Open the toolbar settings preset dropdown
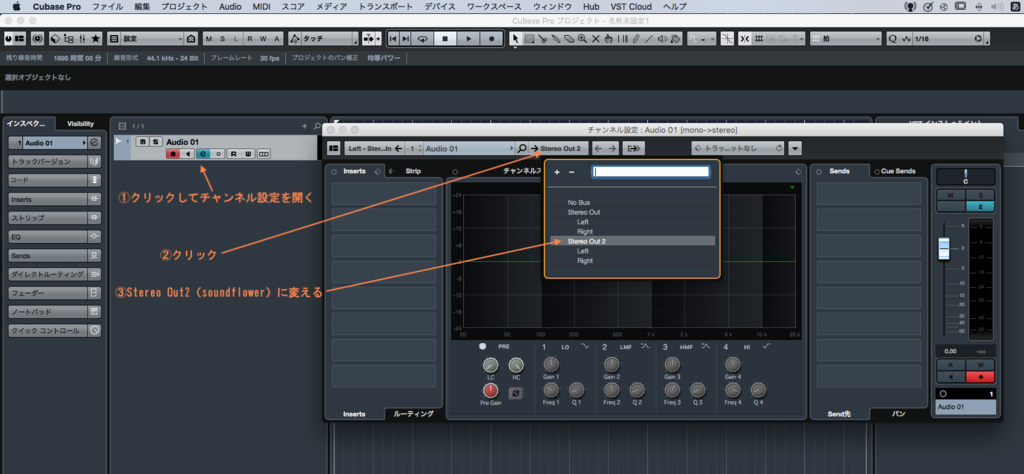 point(152,39)
